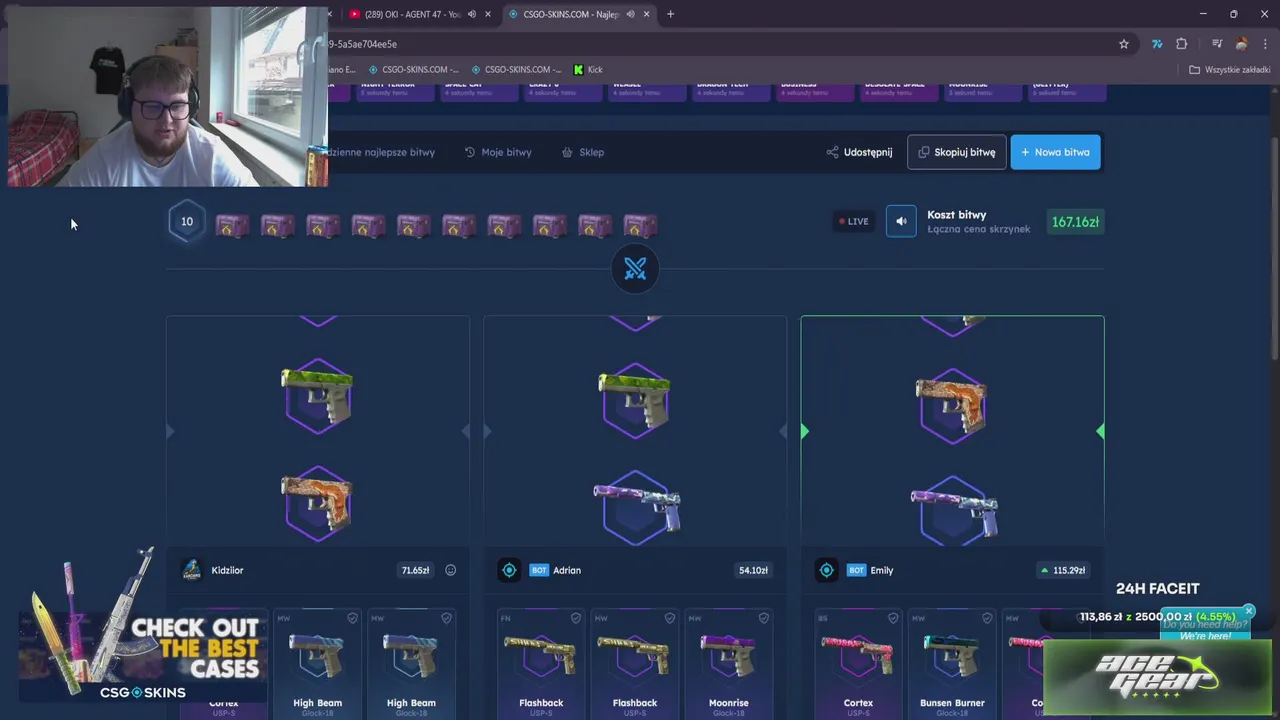
Task: Share the battle with Udostępnij
Action: click(859, 152)
